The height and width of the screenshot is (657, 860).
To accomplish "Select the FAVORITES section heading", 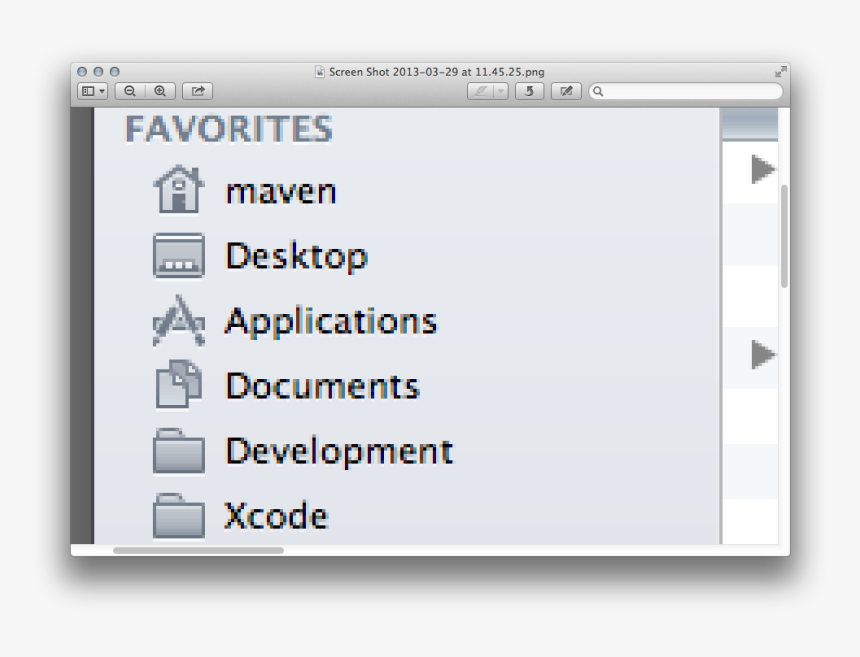I will tap(228, 128).
